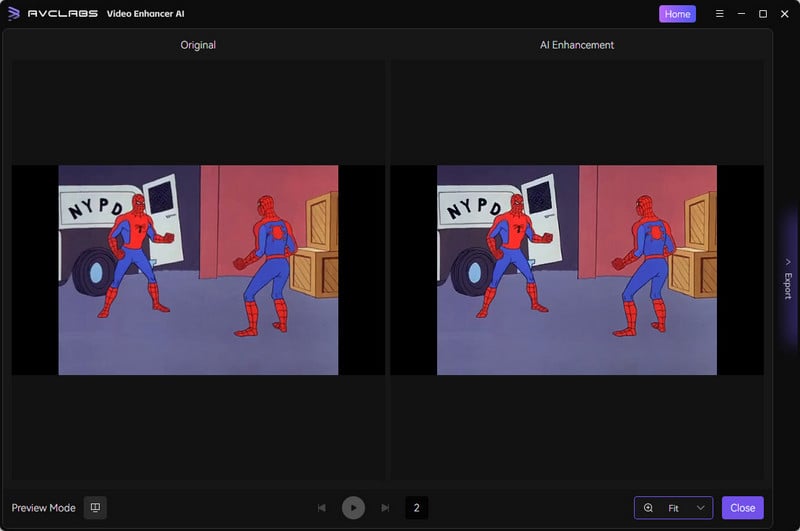Click the magnifier zoom icon
The height and width of the screenshot is (531, 800).
click(648, 508)
